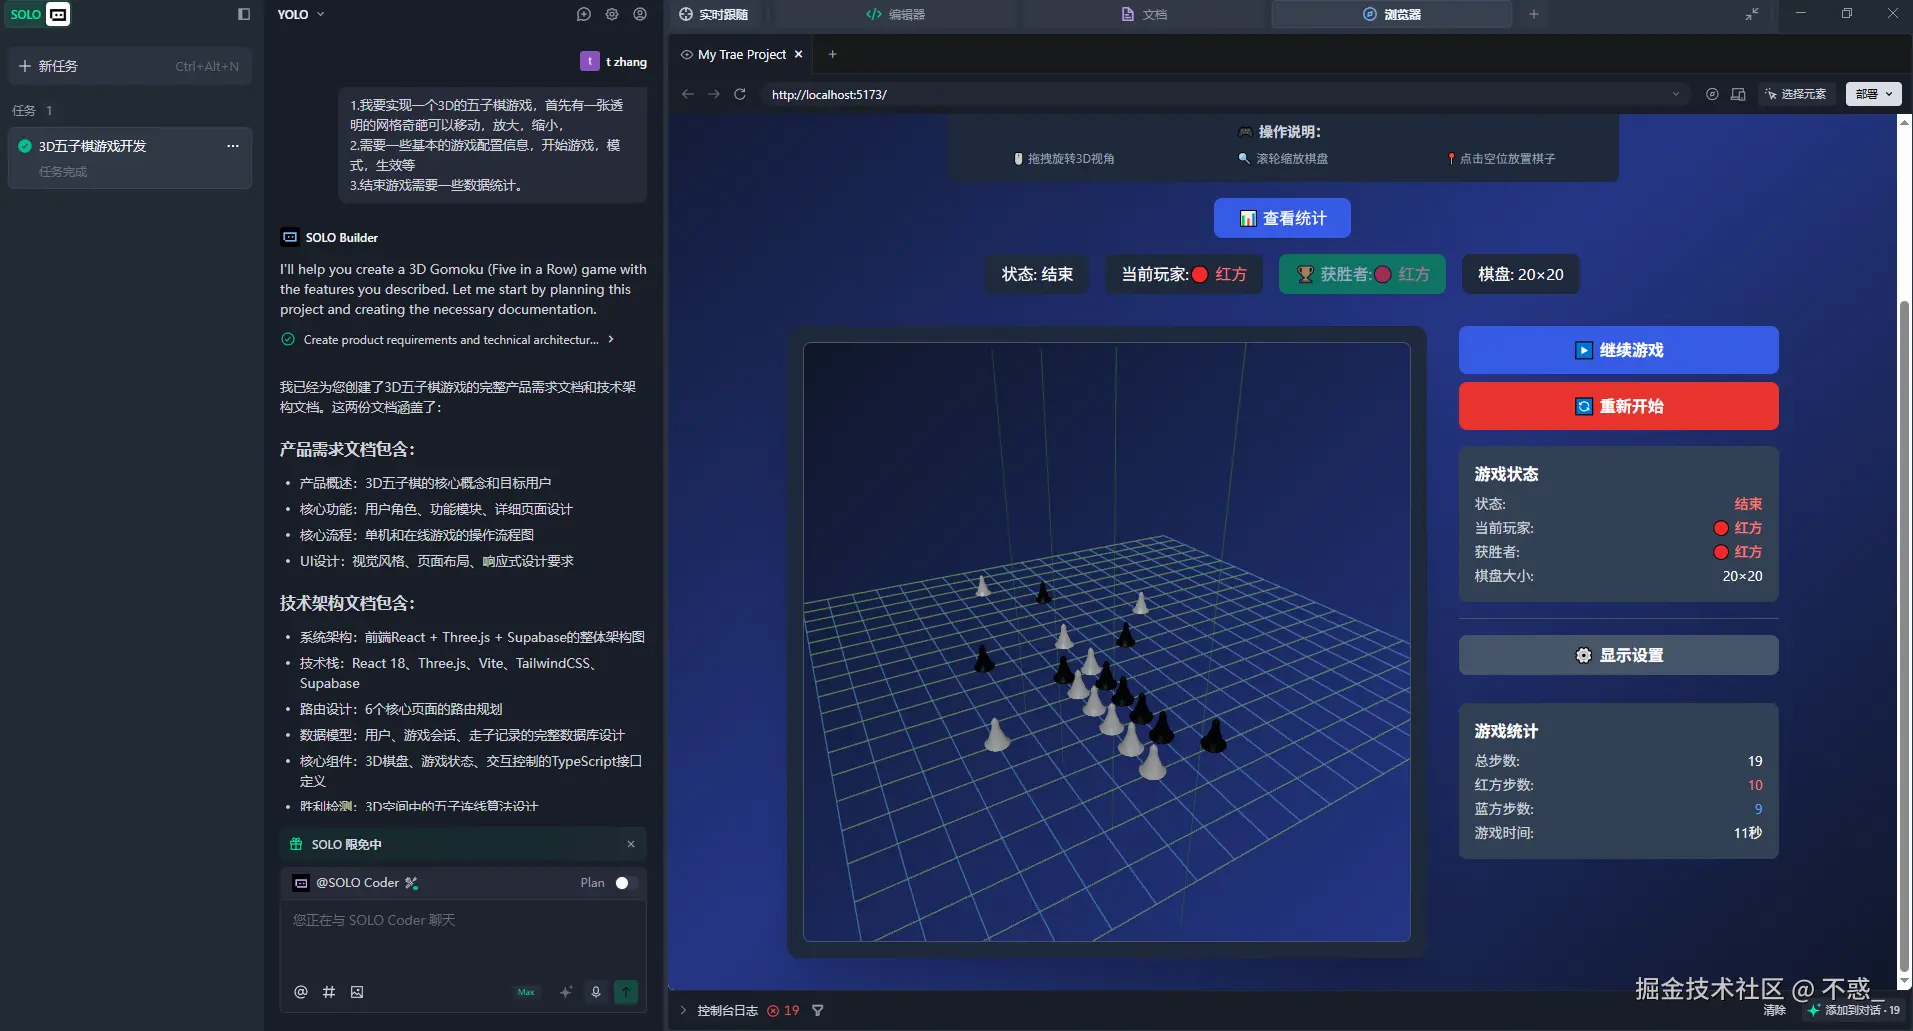Expand the Create product requirements step
1913x1031 pixels.
pyautogui.click(x=611, y=340)
